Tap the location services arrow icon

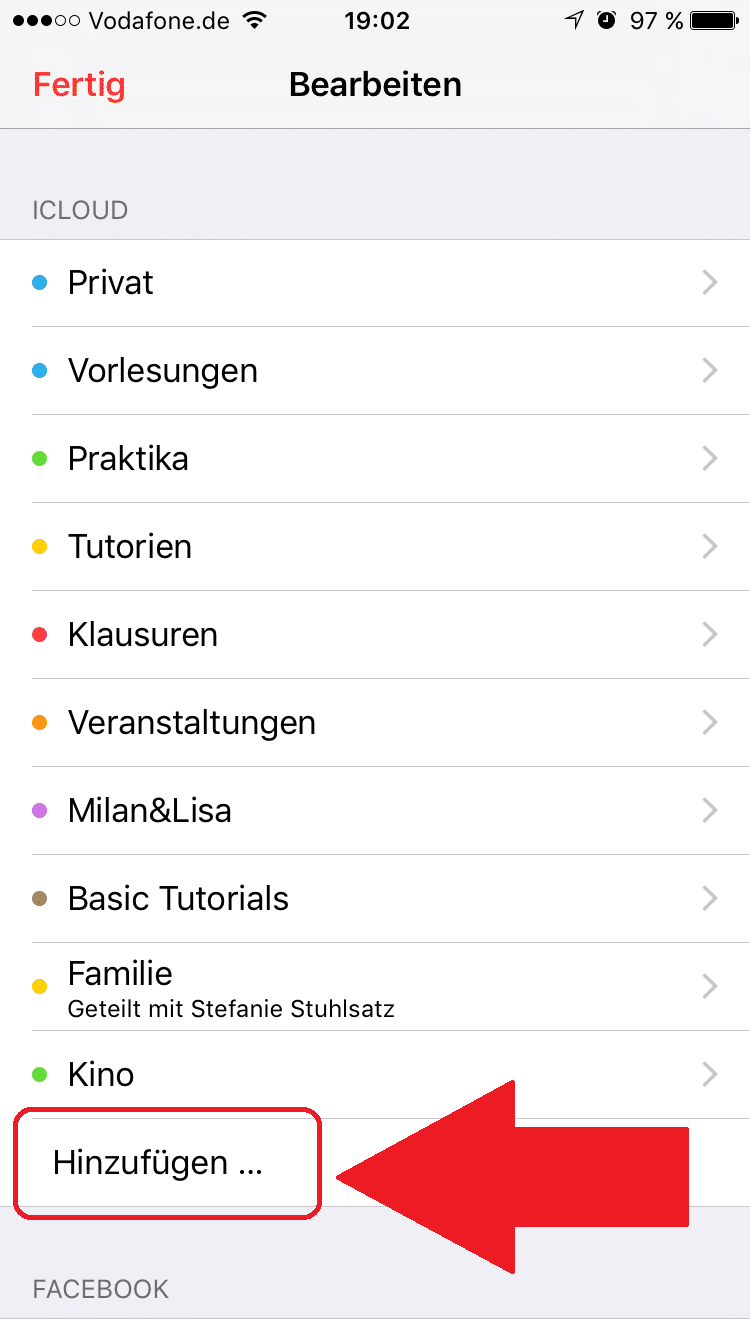pyautogui.click(x=574, y=20)
